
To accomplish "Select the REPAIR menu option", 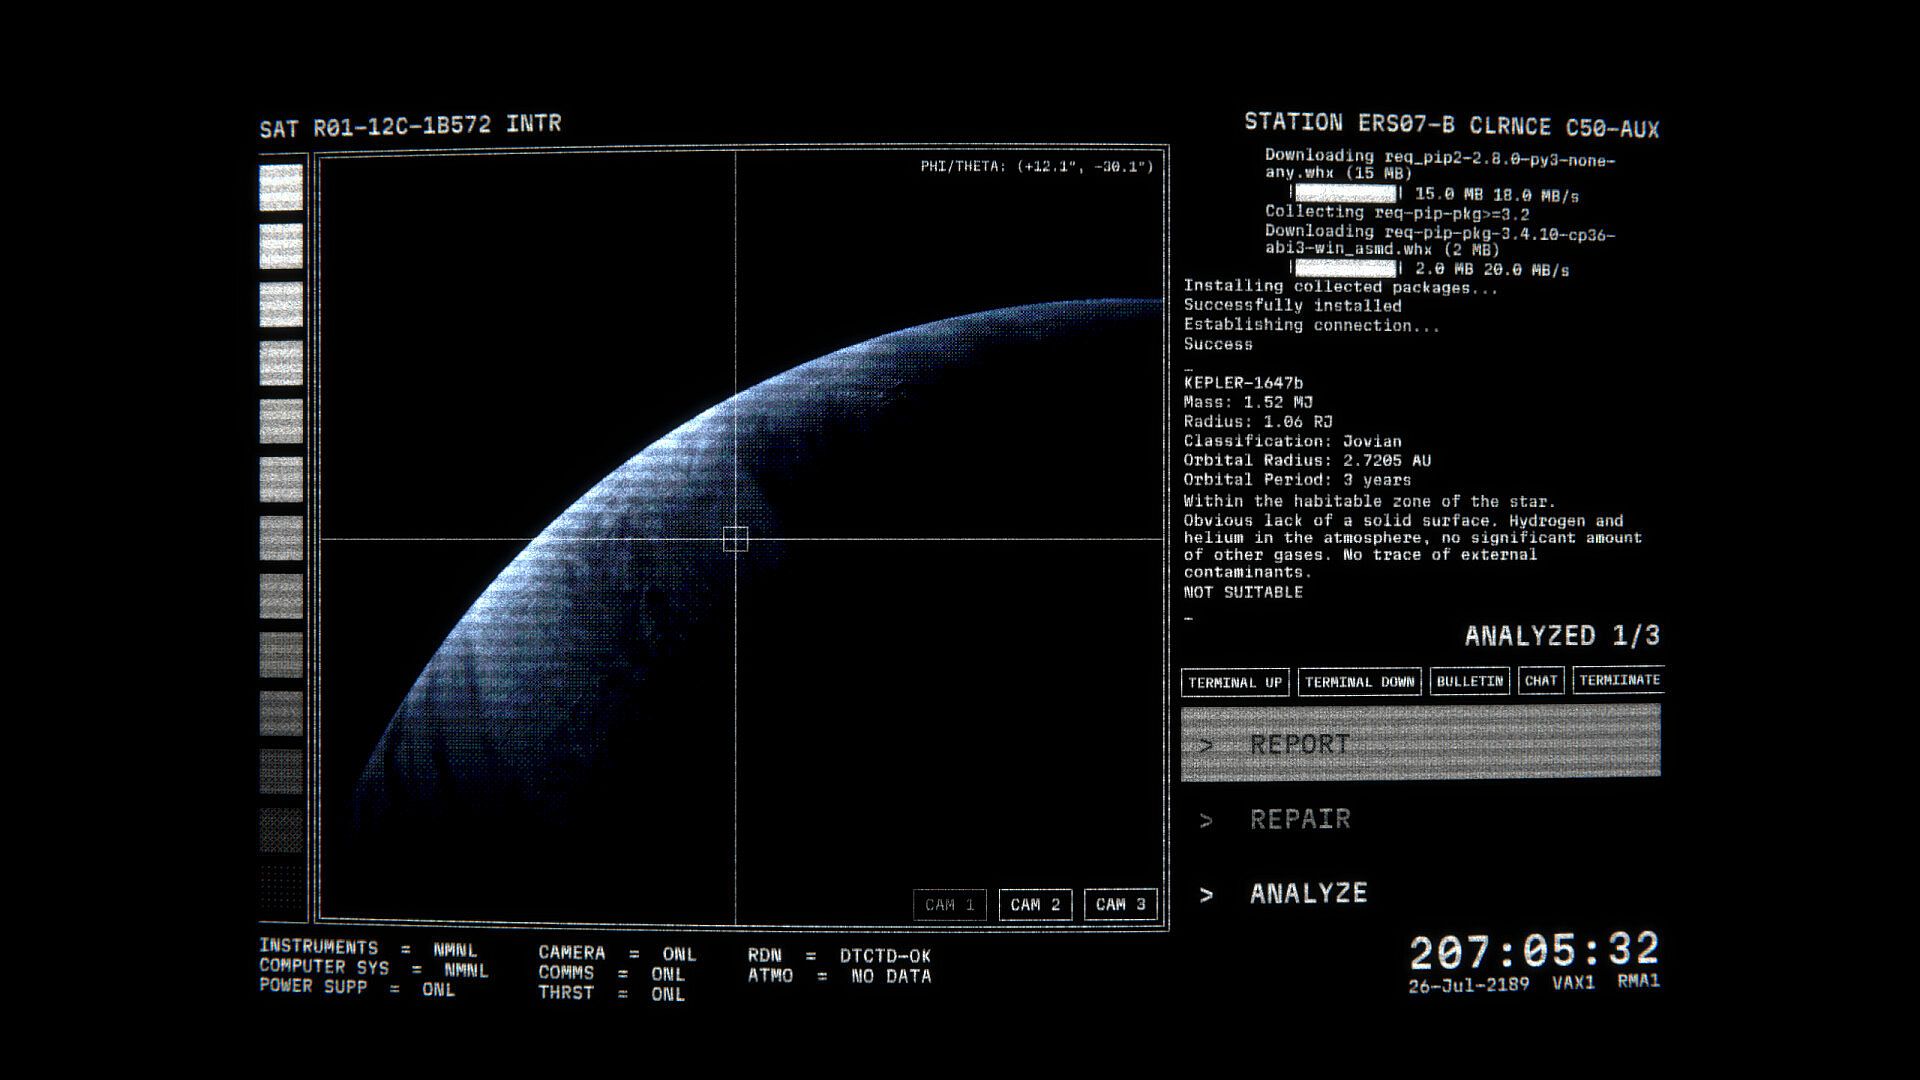I will (x=1300, y=819).
